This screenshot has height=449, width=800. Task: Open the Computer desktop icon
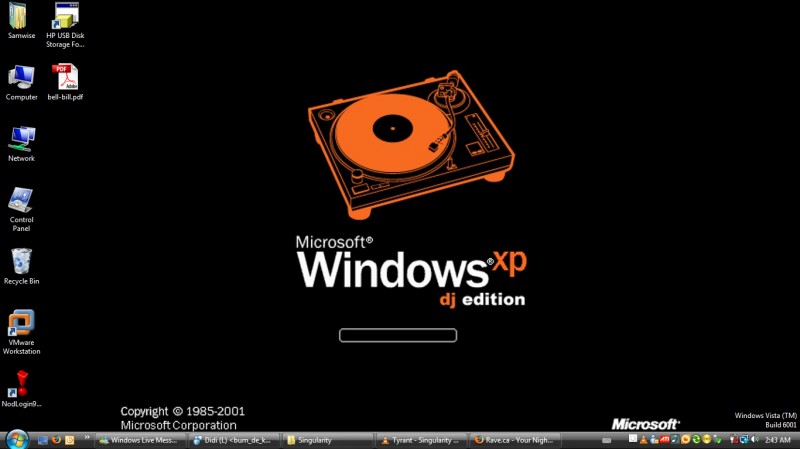(x=21, y=83)
